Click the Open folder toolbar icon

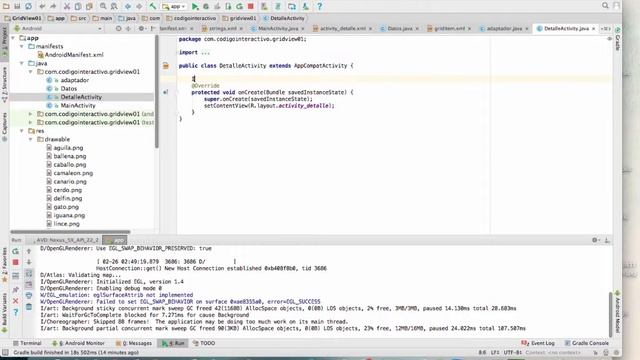coord(6,6)
